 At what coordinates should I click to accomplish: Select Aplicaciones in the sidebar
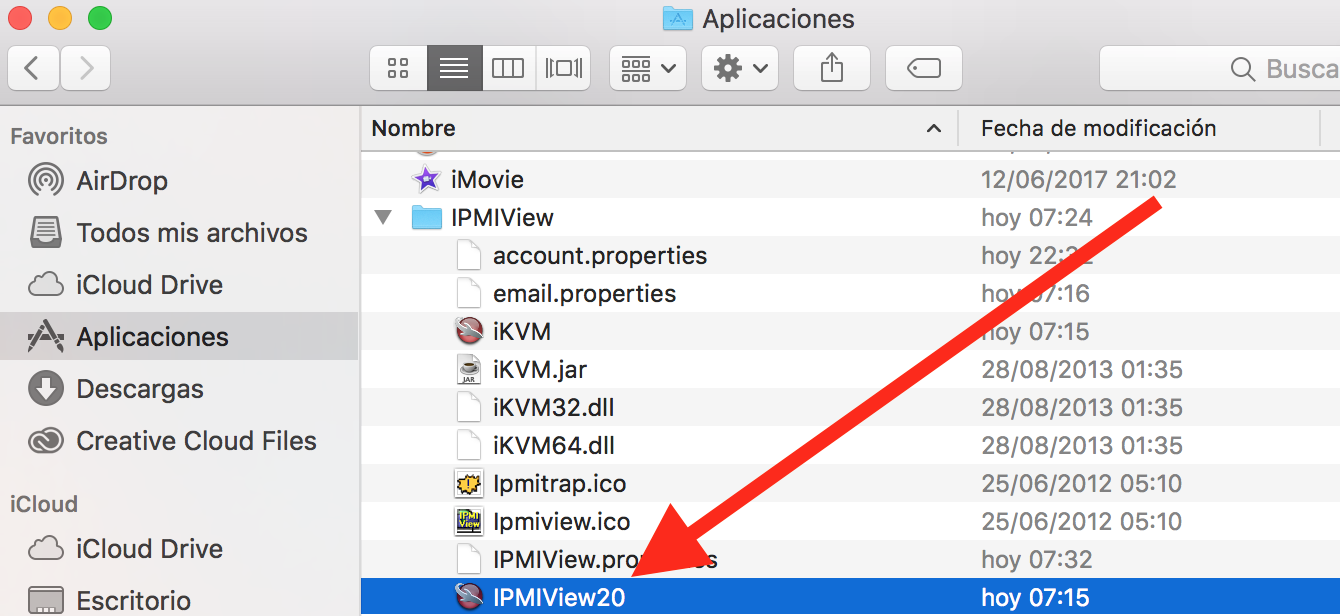click(179, 337)
